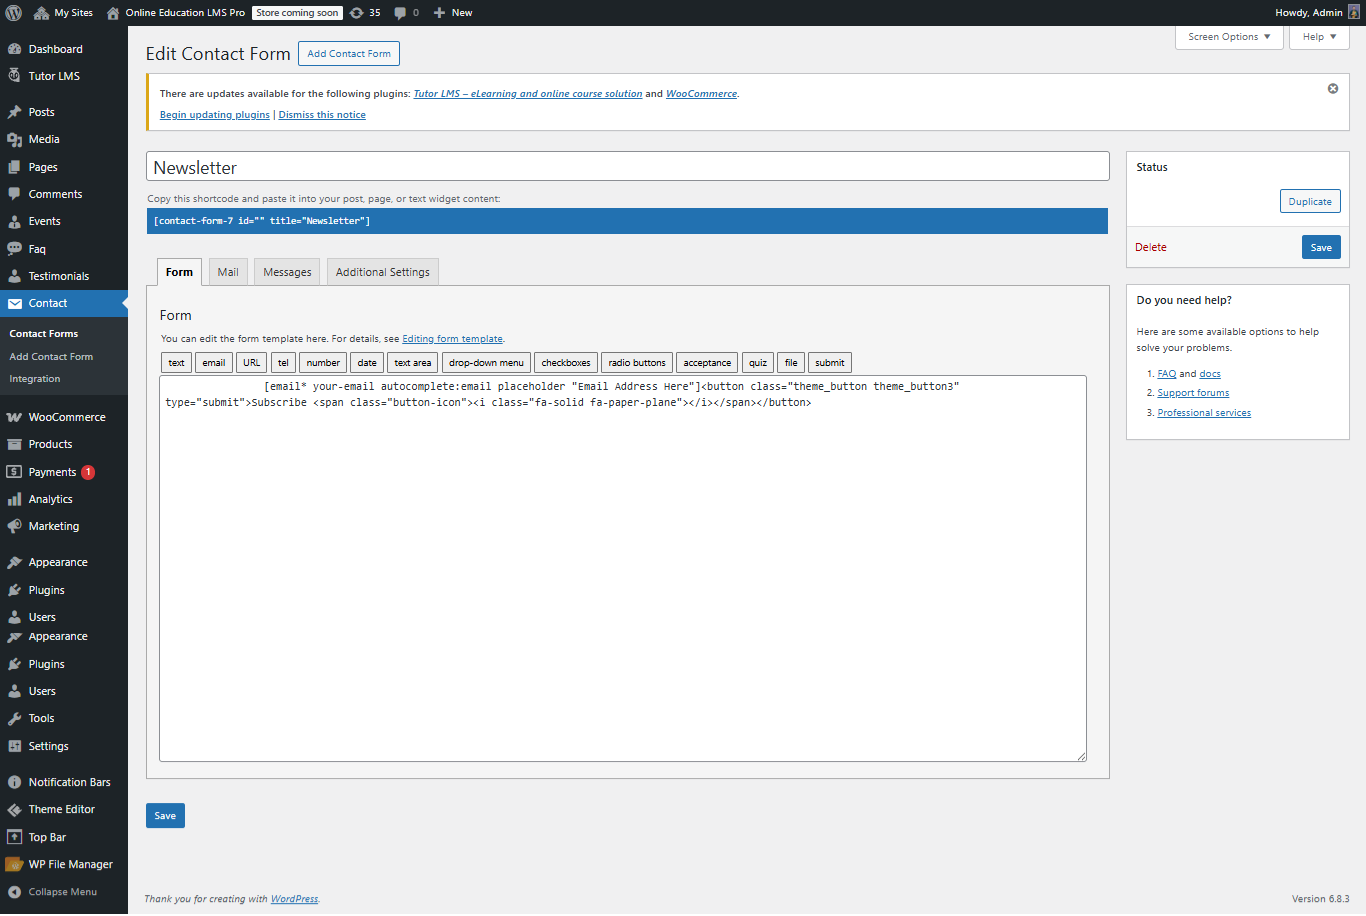Expand the Help panel
Screen dimensions: 1366x916
click(1318, 36)
